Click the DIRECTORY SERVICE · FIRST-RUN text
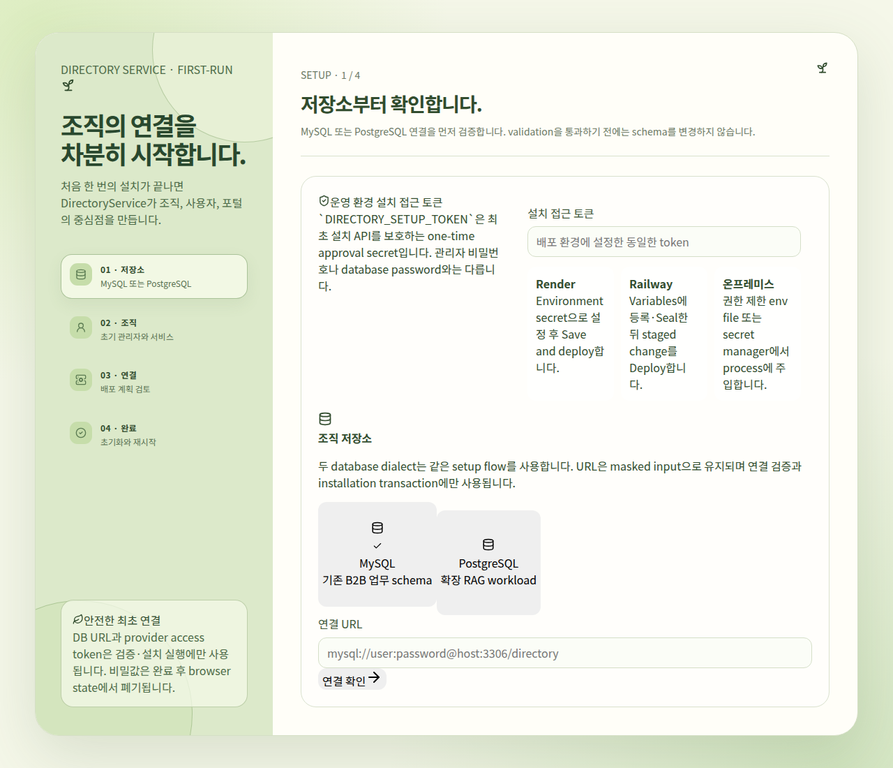This screenshot has width=893, height=768. [147, 70]
